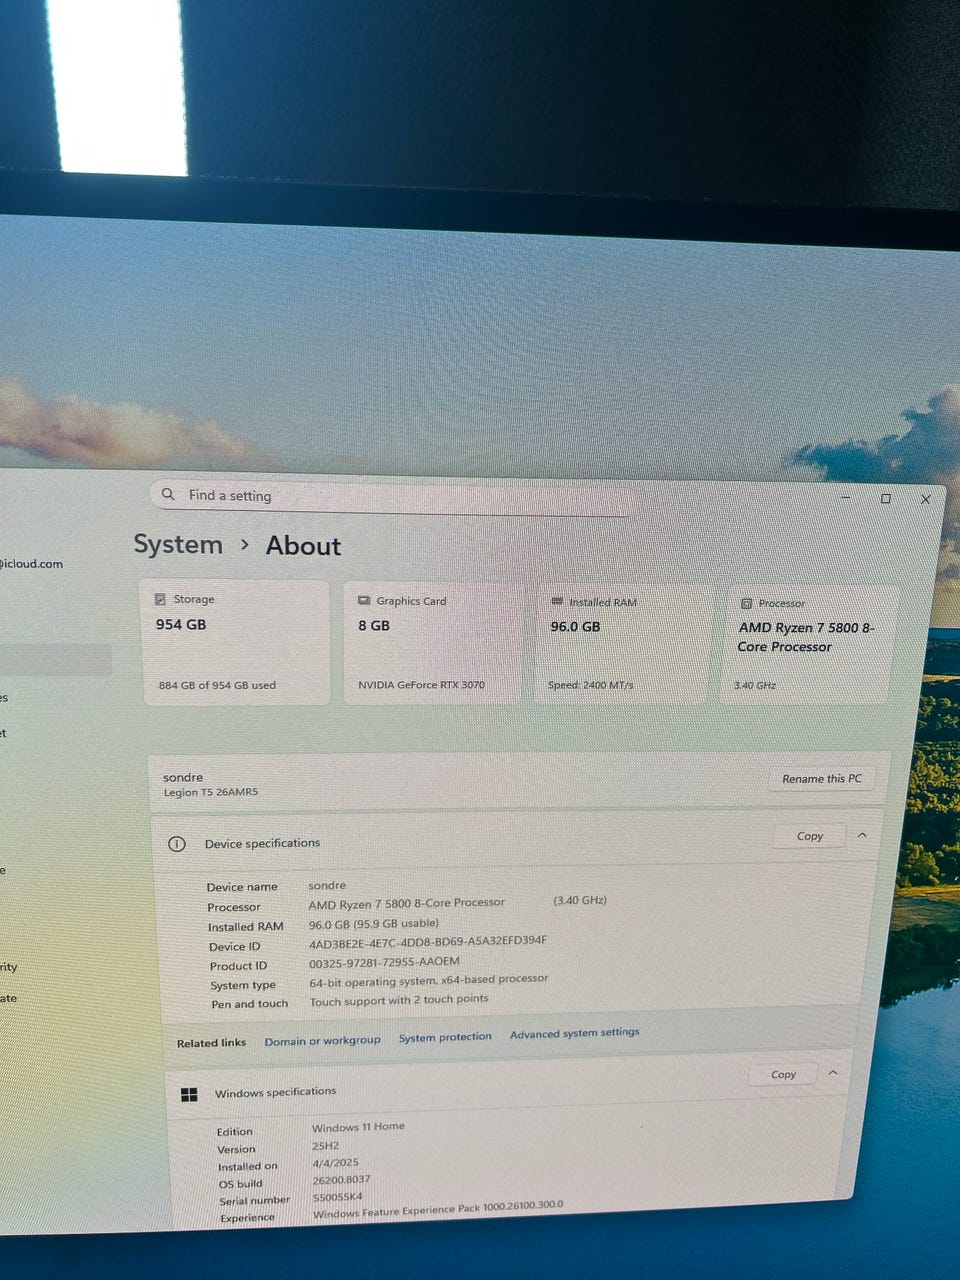Click the Legion T5 26AMR5 model text
The image size is (960, 1280).
coord(211,792)
